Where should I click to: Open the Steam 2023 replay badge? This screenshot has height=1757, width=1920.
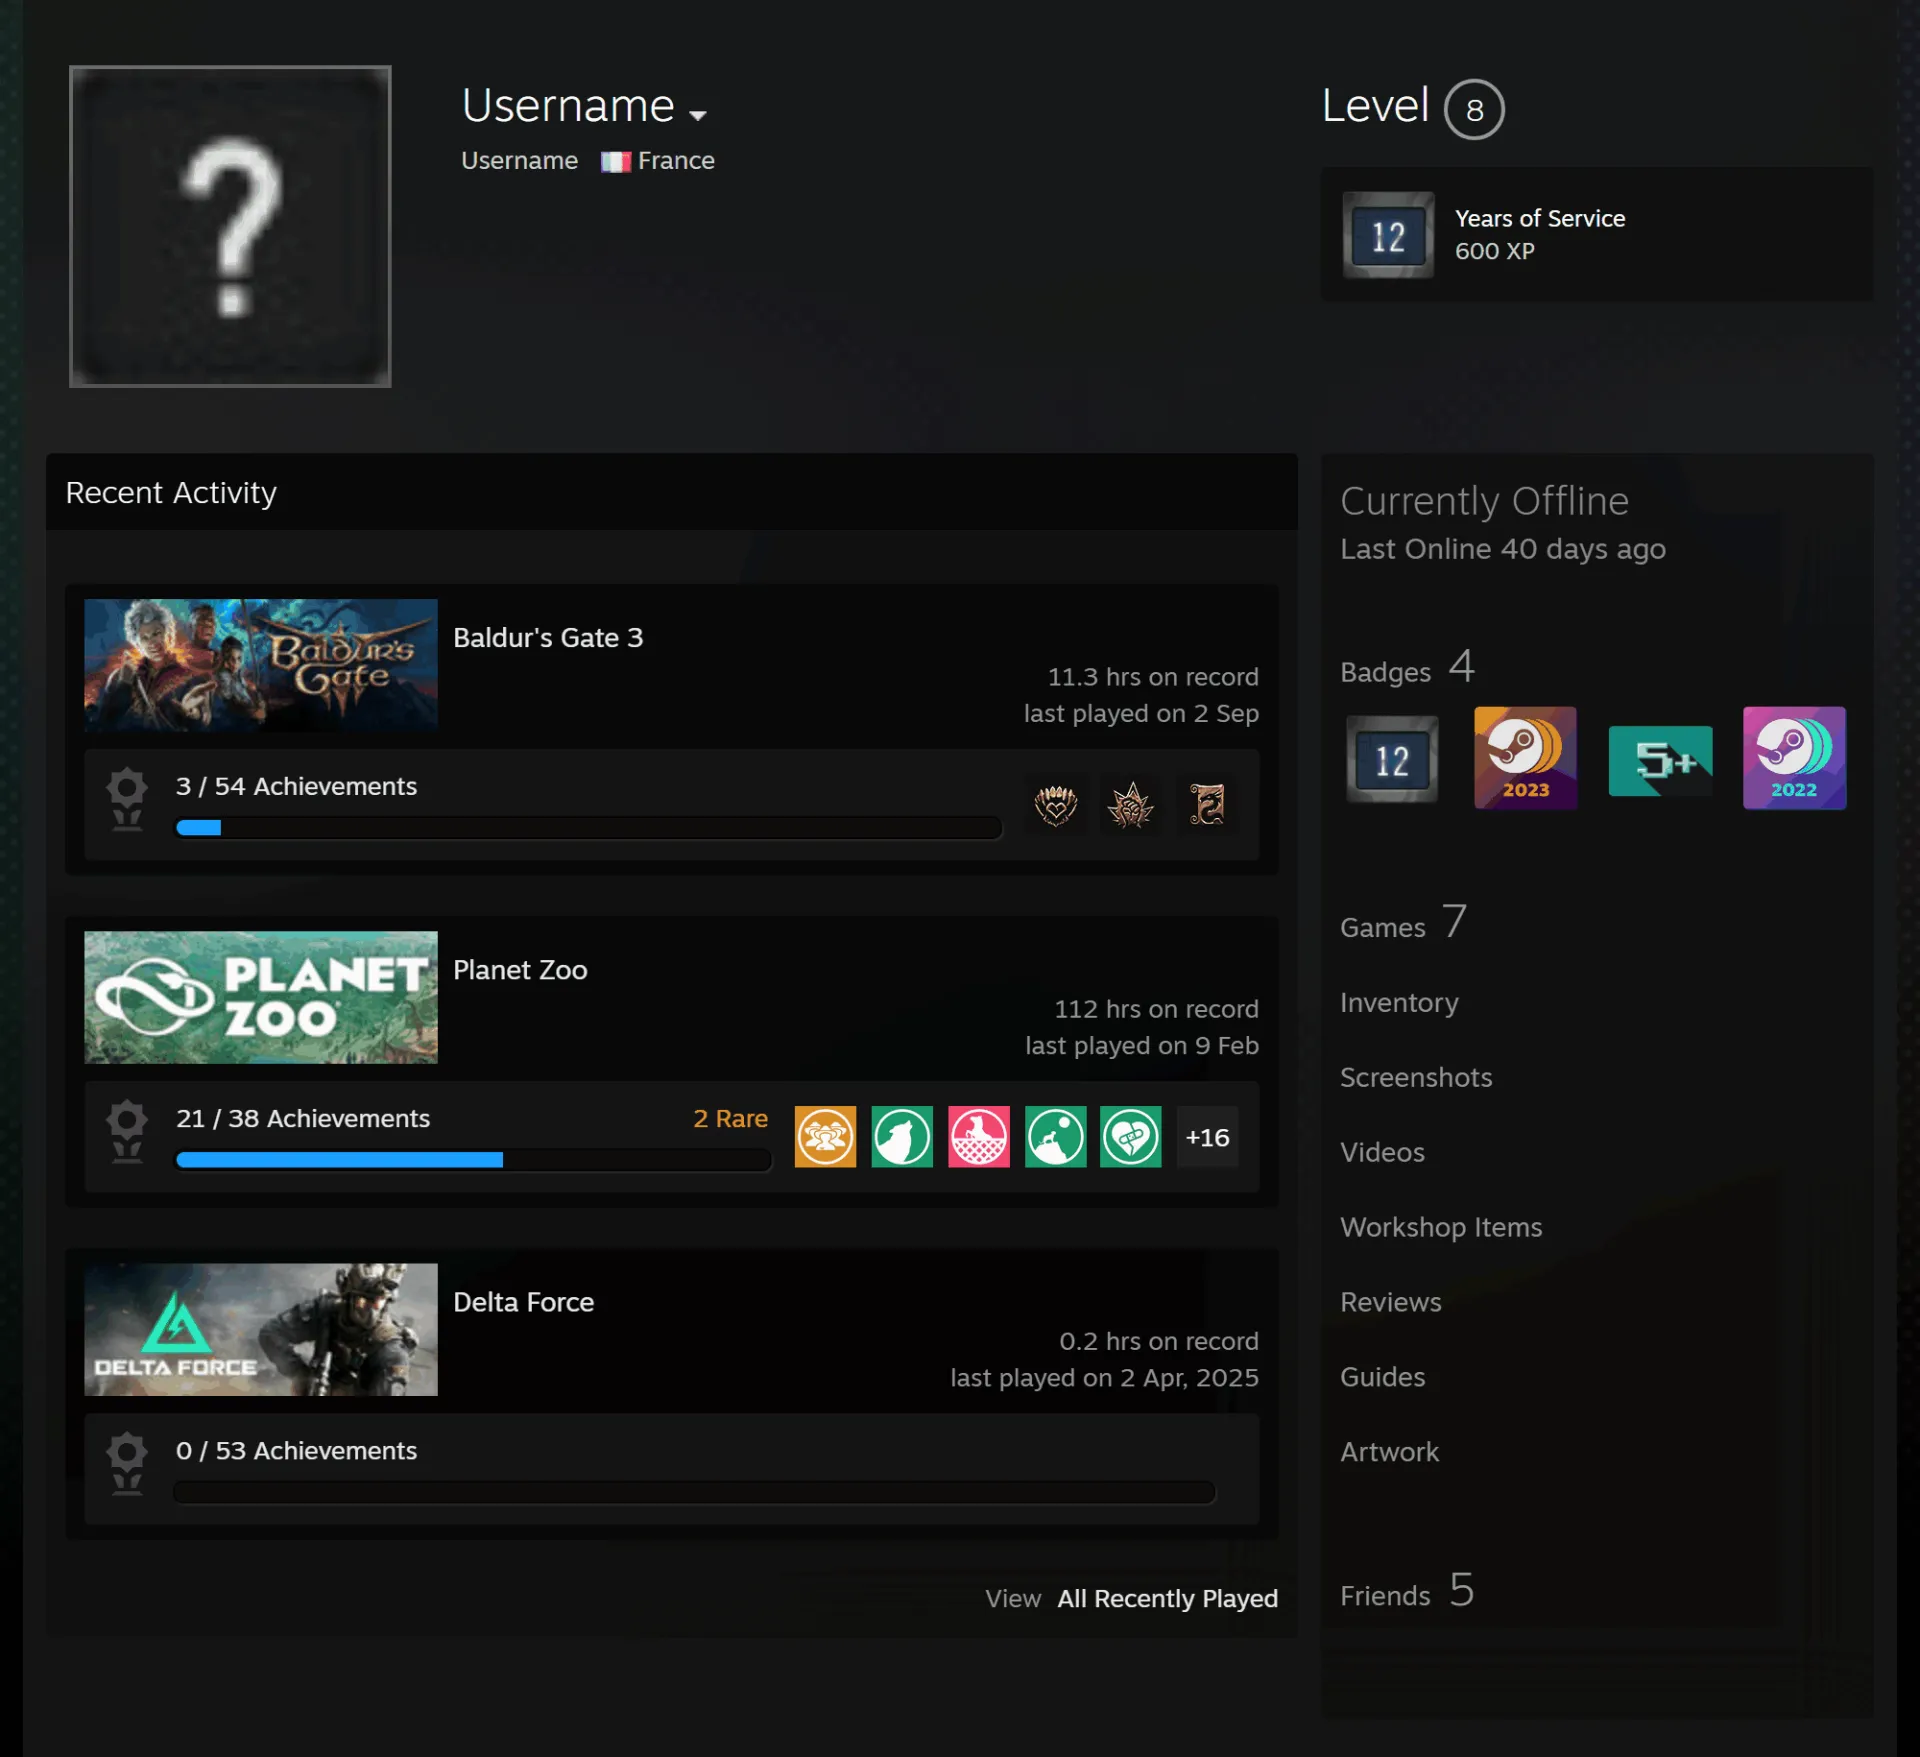click(1525, 758)
